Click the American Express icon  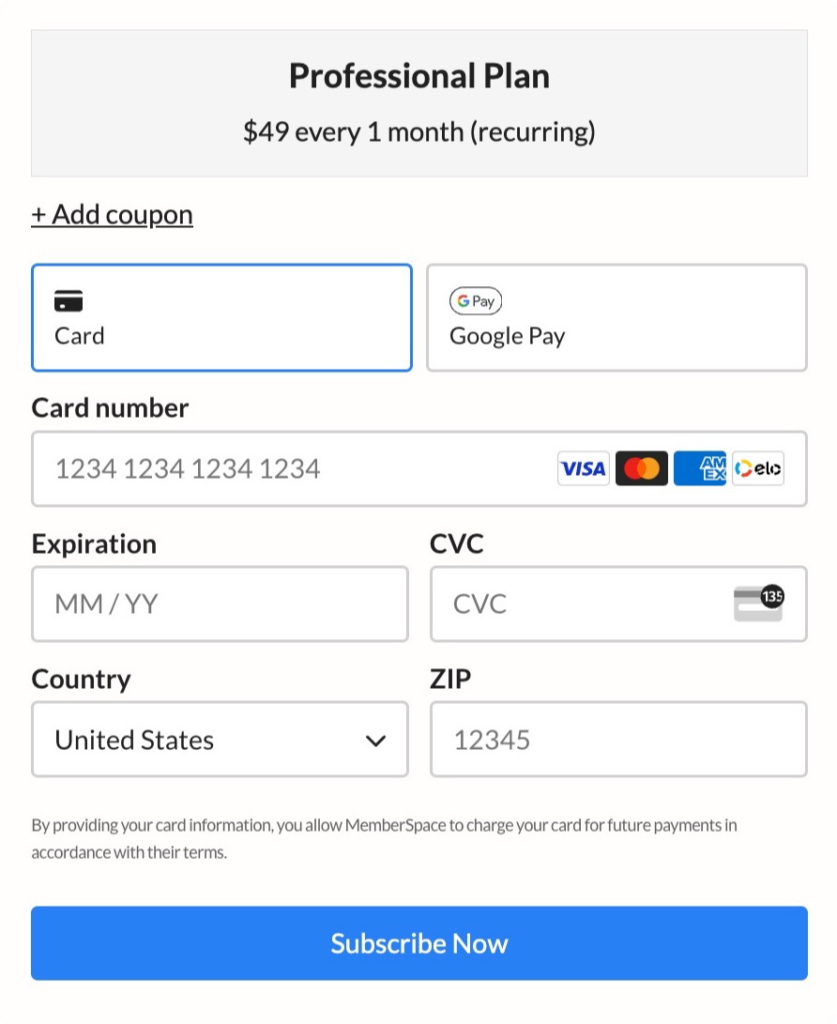click(700, 468)
